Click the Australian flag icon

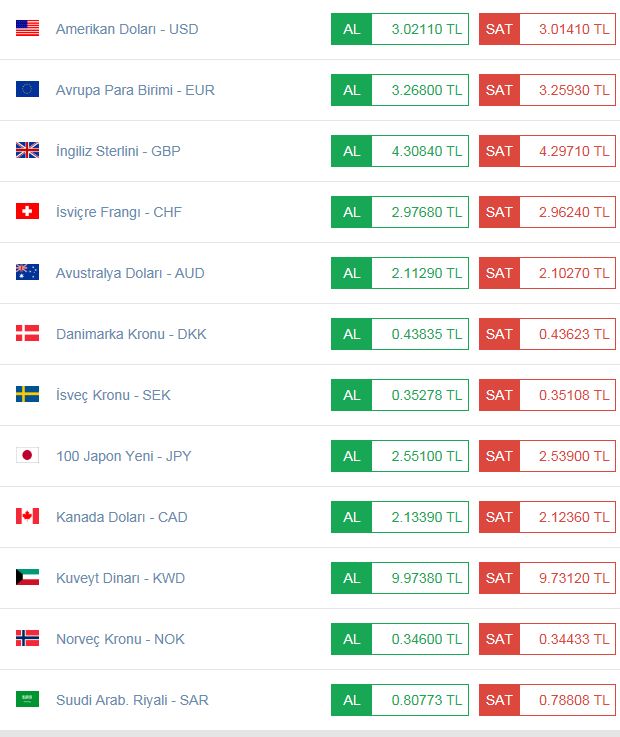tap(27, 272)
